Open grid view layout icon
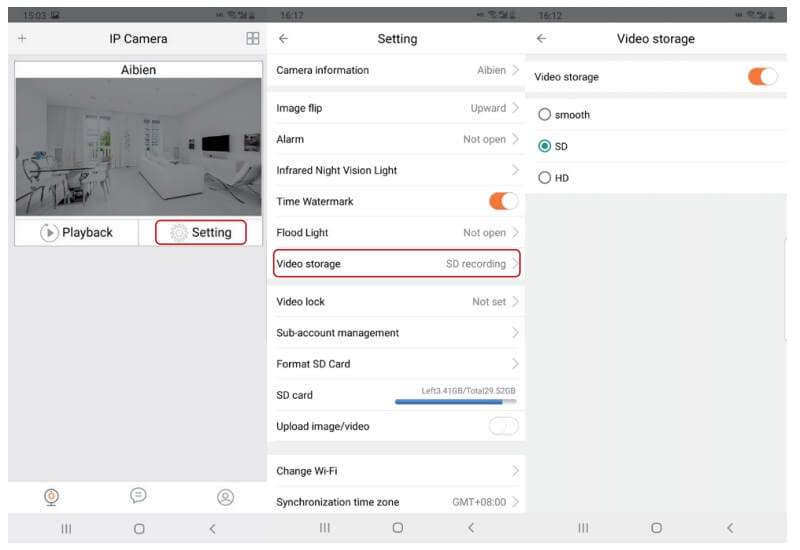Screen dimensions: 800x550 pyautogui.click(x=252, y=38)
